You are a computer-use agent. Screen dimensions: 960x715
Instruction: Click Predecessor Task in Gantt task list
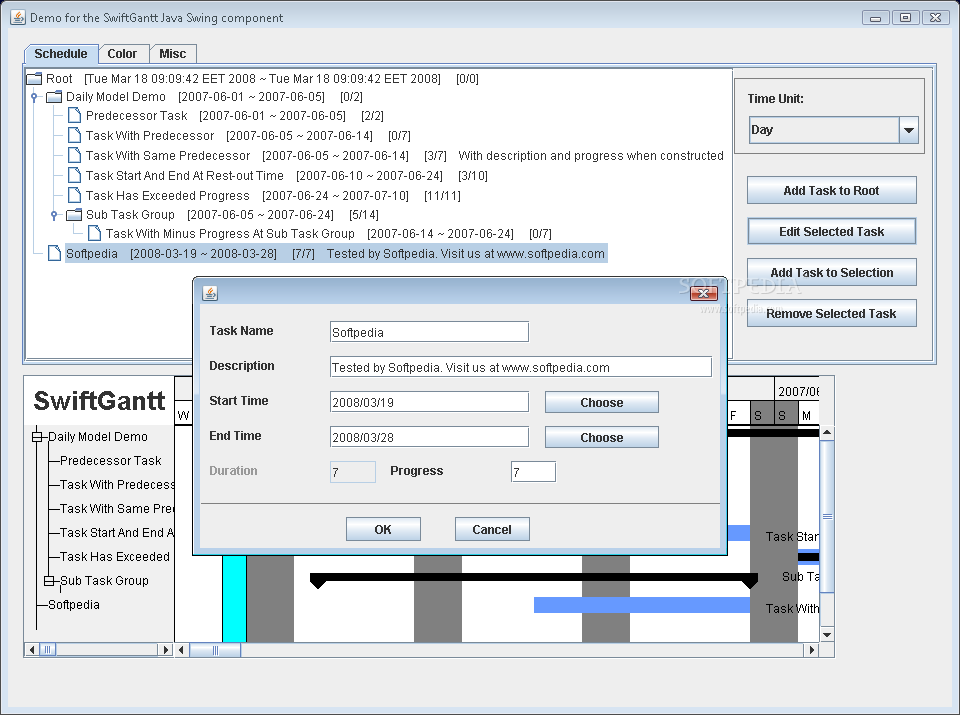coord(110,460)
